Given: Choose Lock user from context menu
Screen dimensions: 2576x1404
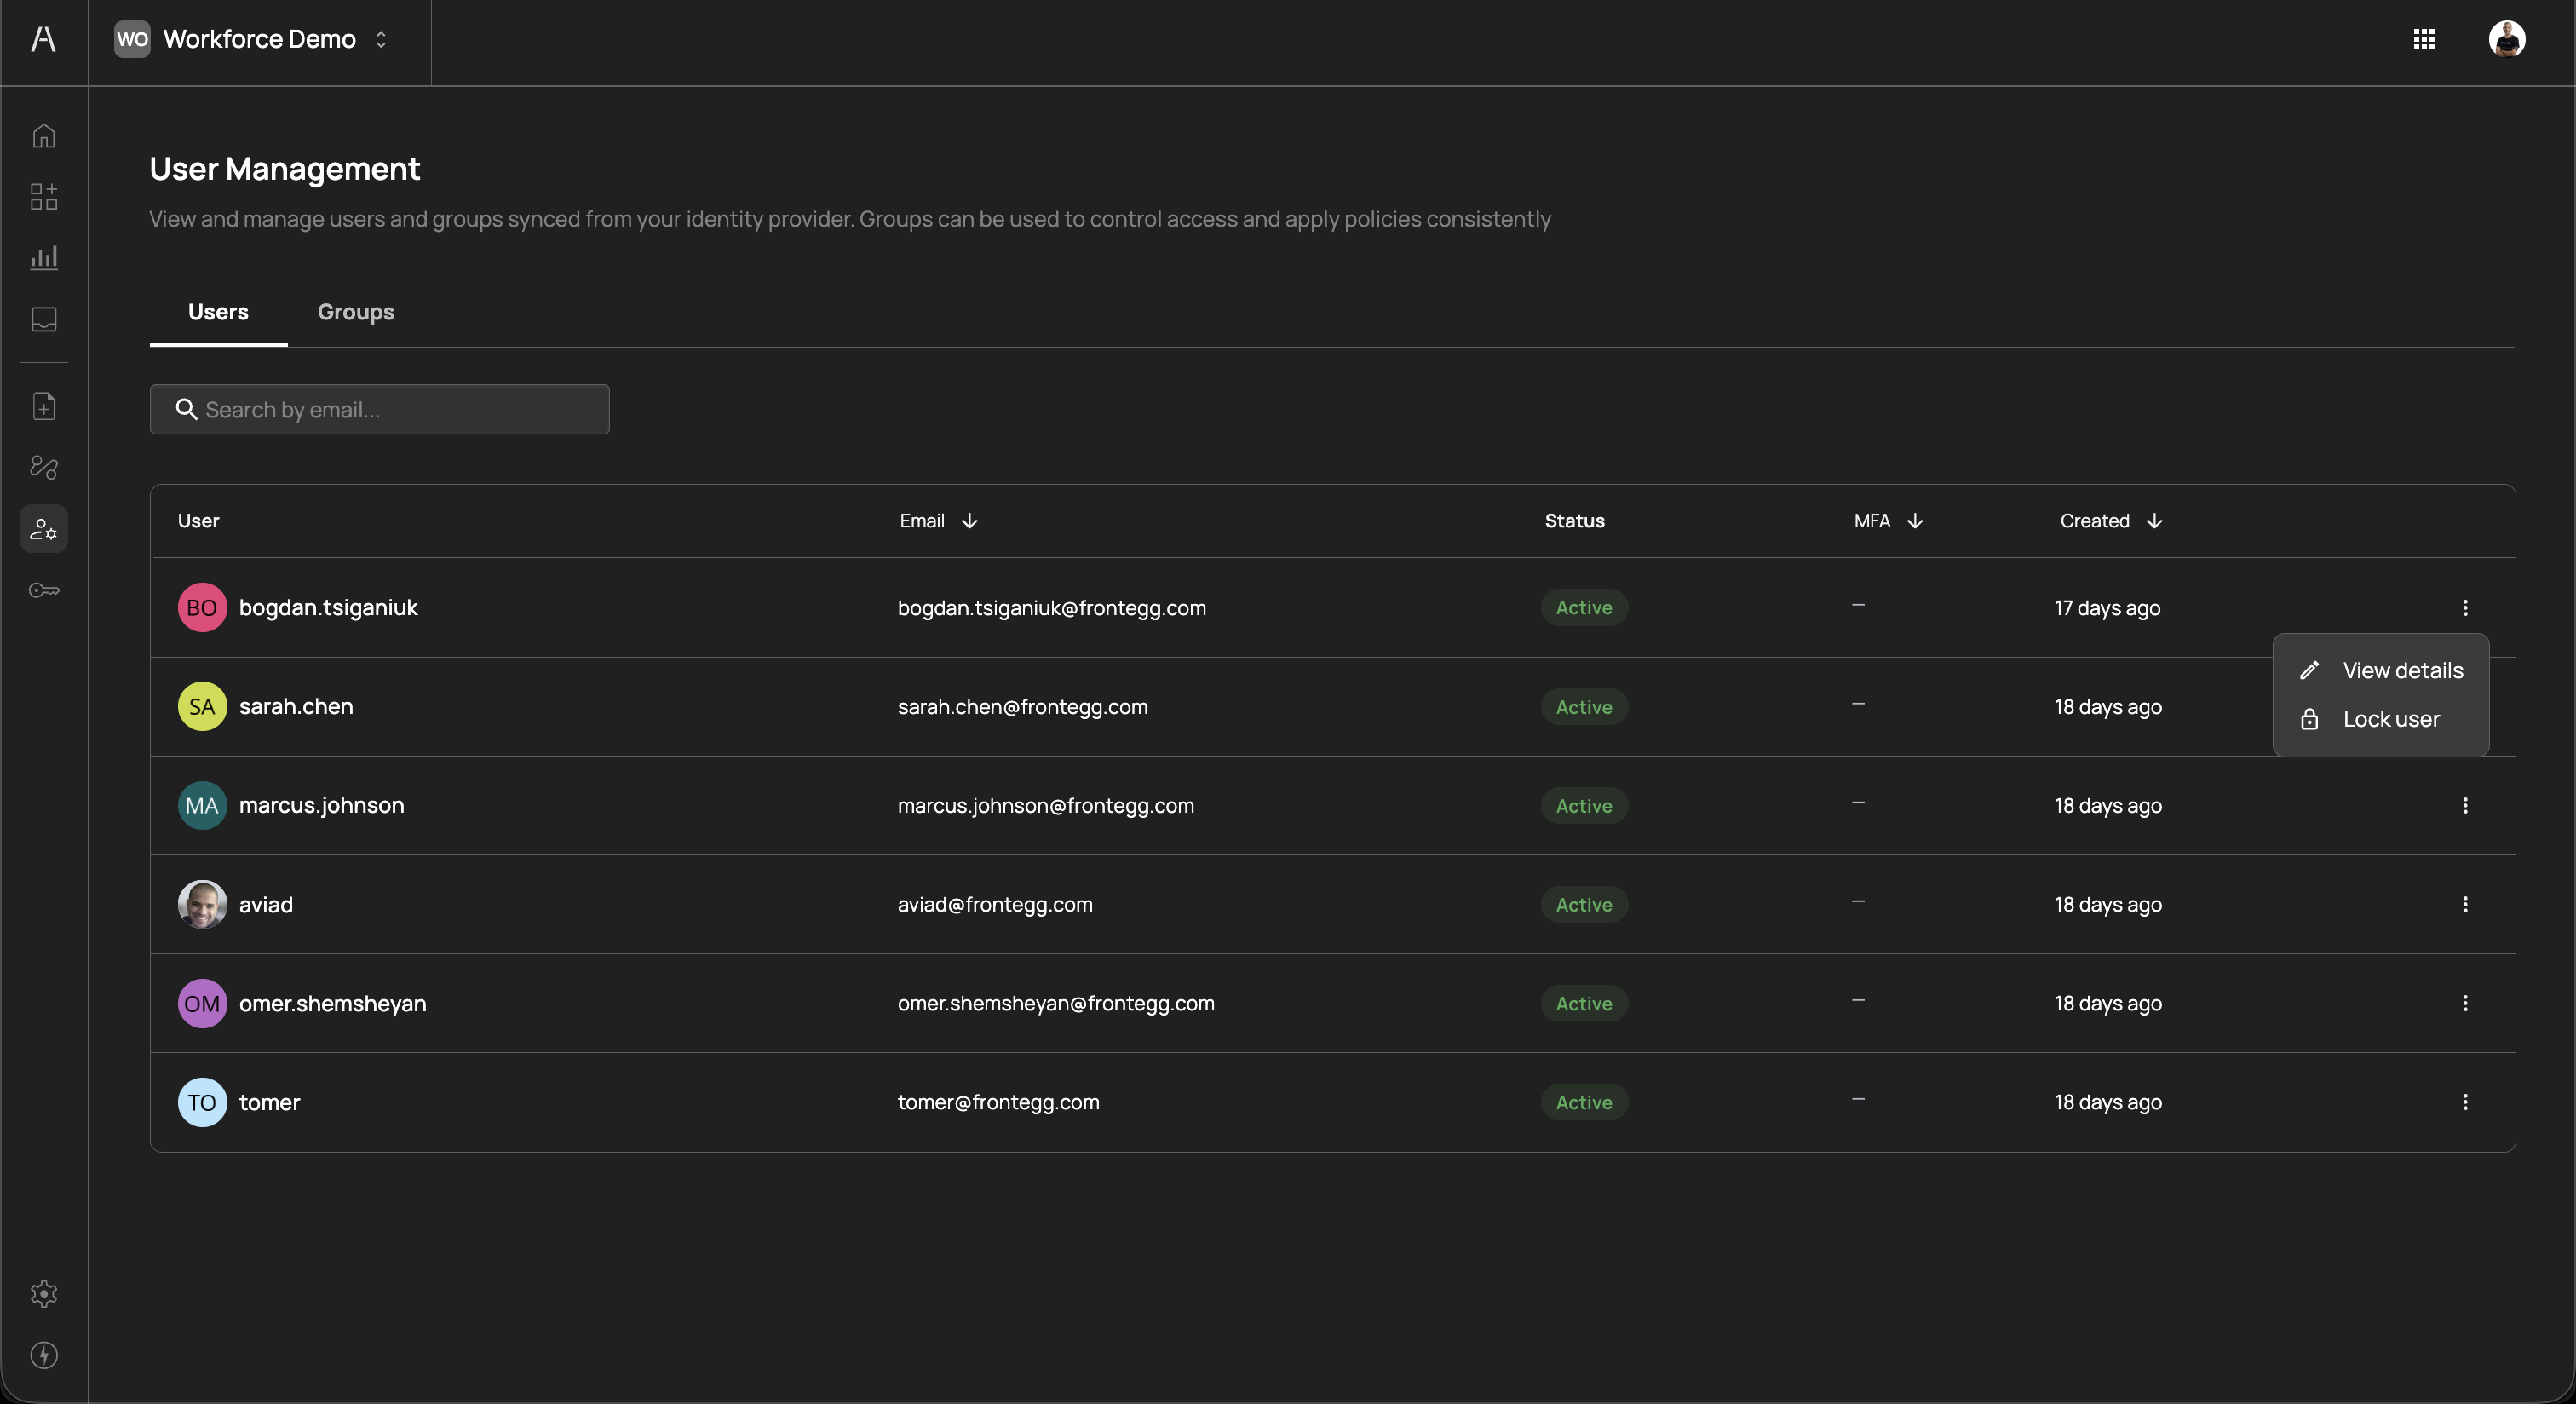Looking at the screenshot, I should (x=2390, y=719).
